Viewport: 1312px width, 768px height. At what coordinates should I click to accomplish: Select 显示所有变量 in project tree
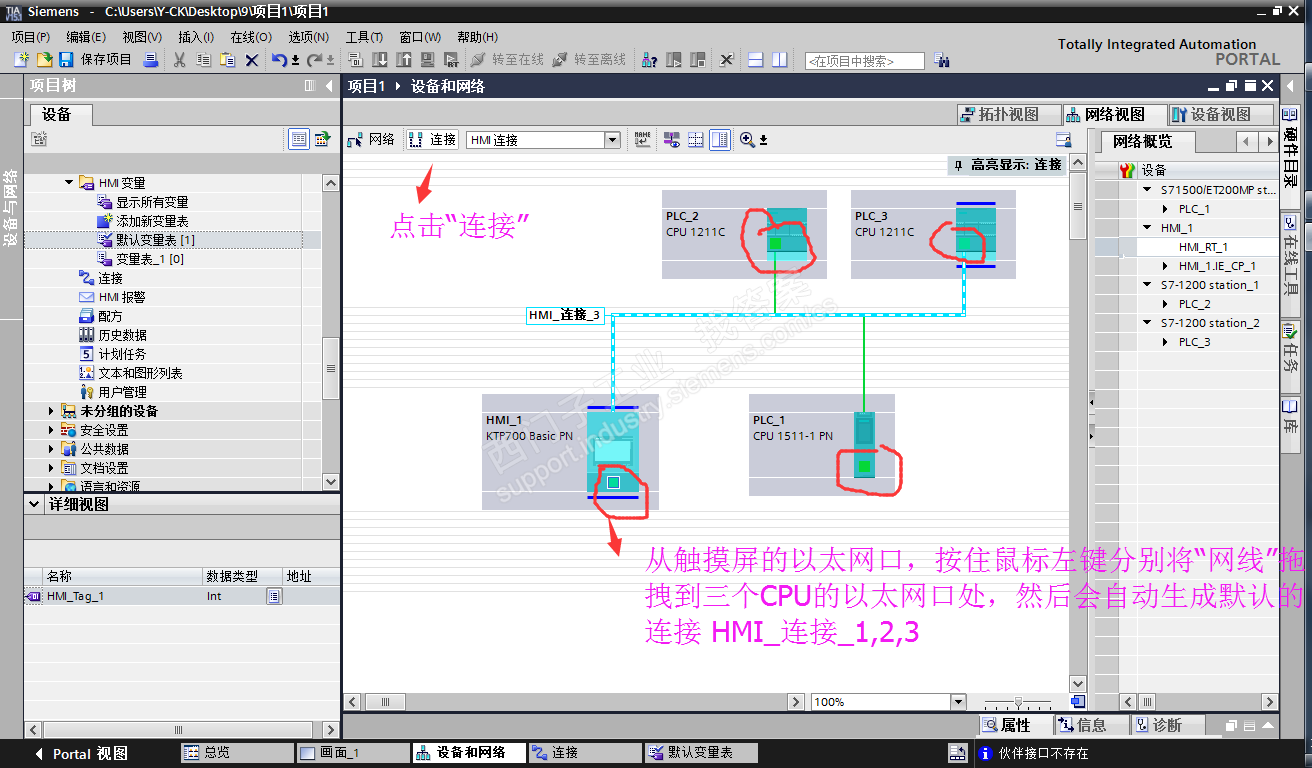(152, 202)
